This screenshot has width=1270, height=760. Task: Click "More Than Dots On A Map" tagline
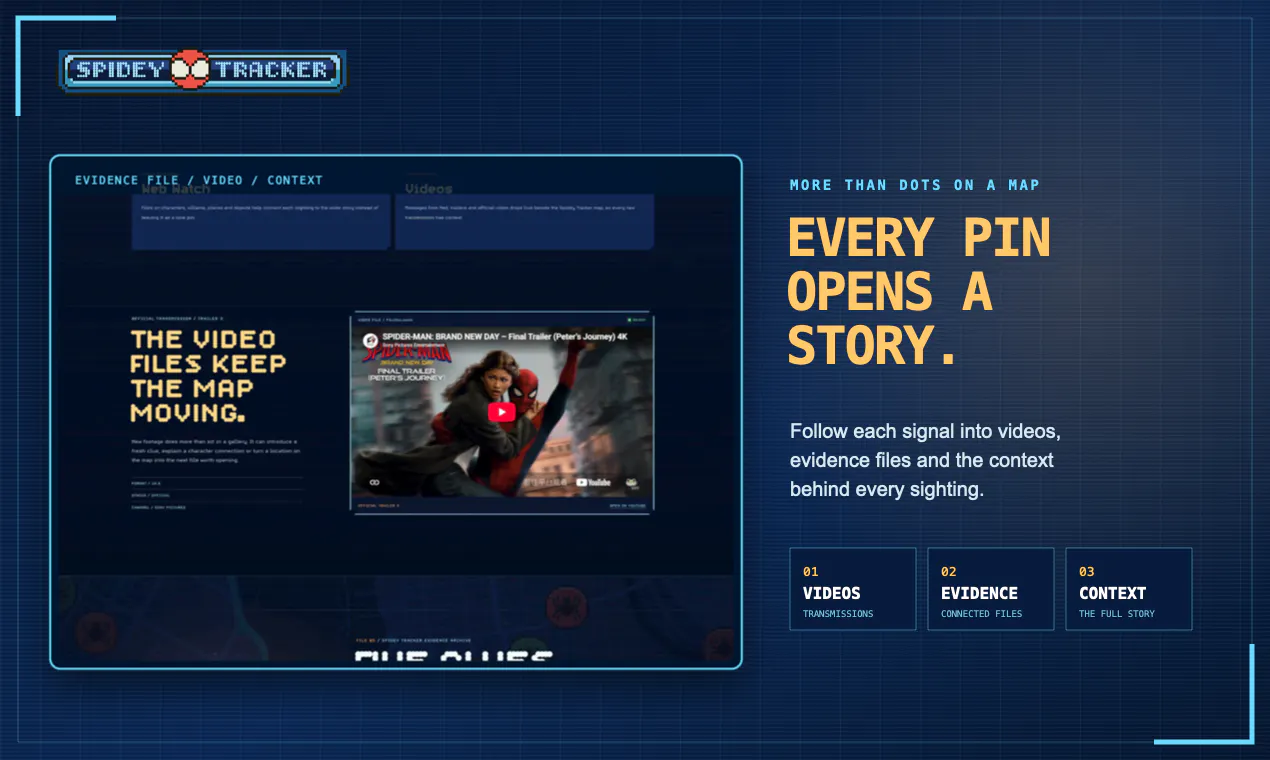(x=914, y=185)
